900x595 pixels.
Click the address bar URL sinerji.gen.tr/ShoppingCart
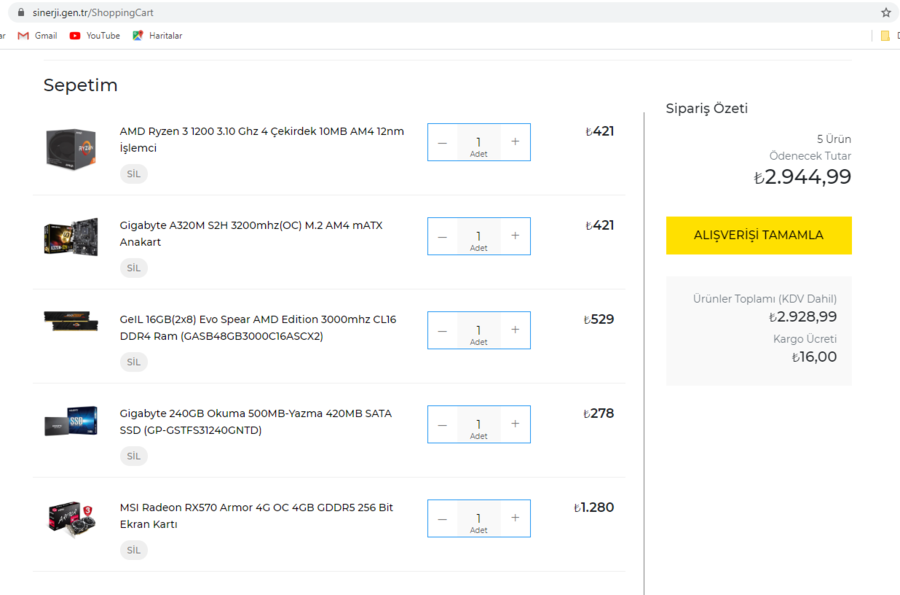(x=93, y=13)
